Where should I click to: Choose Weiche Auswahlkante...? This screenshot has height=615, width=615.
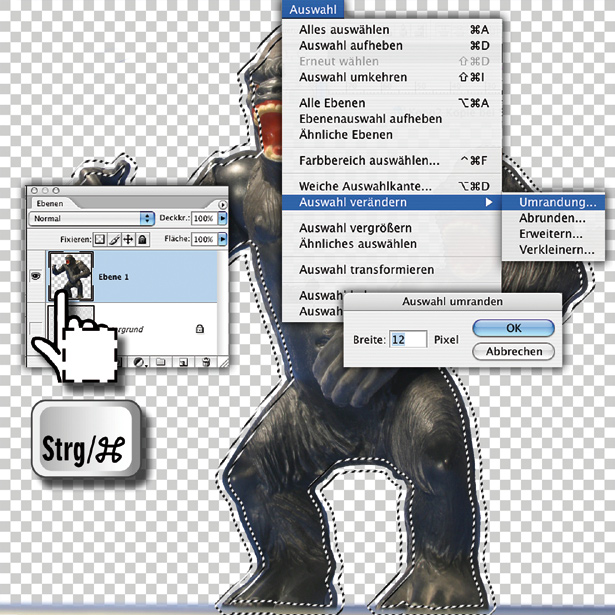(392, 186)
